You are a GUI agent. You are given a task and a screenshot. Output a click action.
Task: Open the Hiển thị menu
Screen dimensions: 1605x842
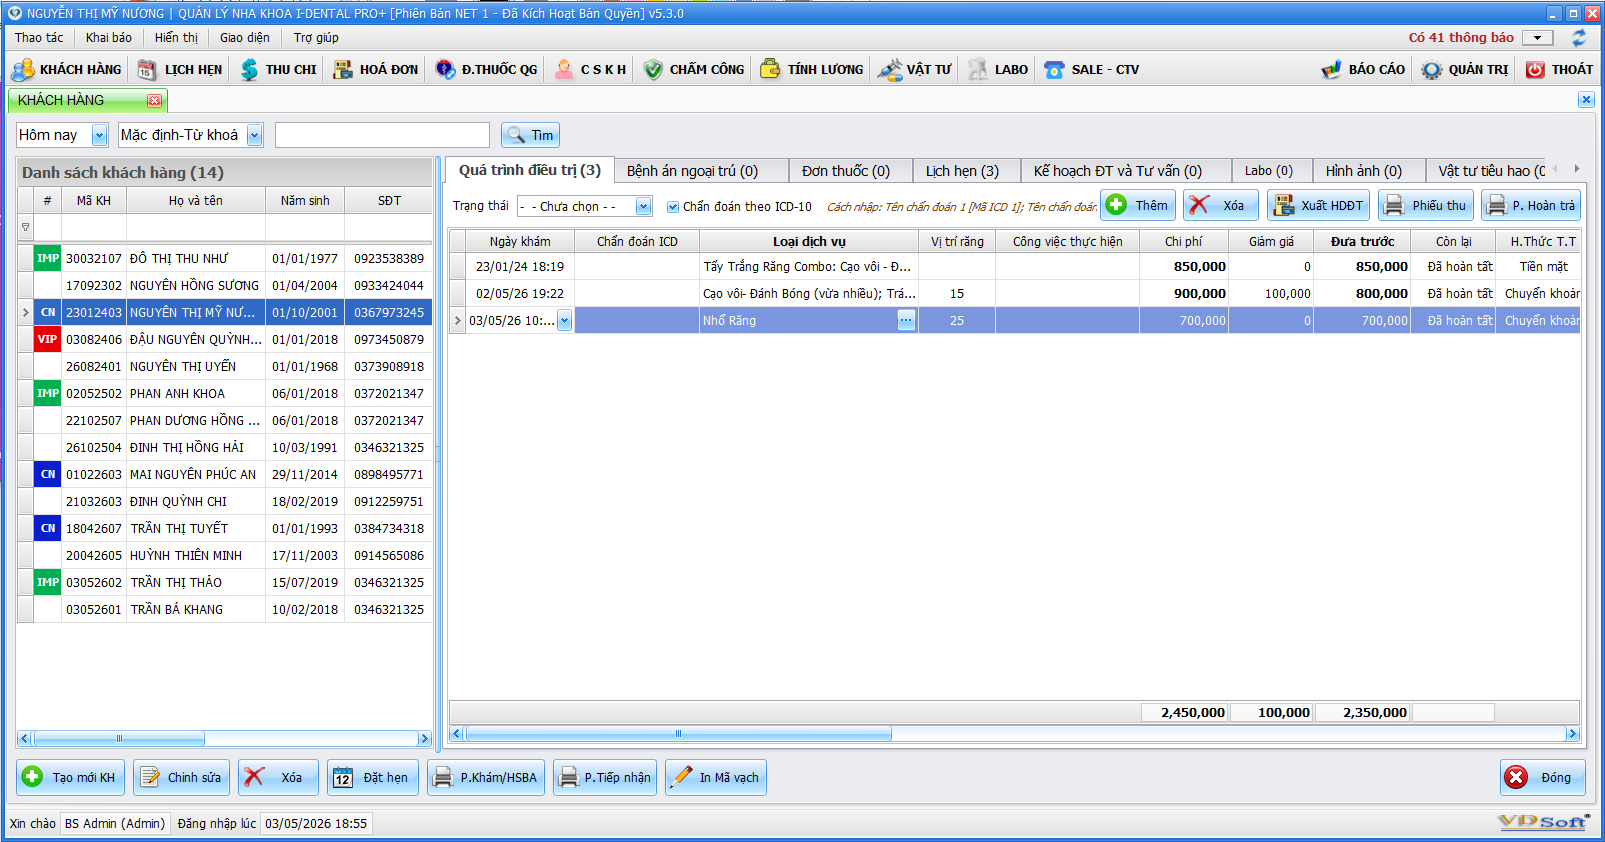pyautogui.click(x=176, y=37)
